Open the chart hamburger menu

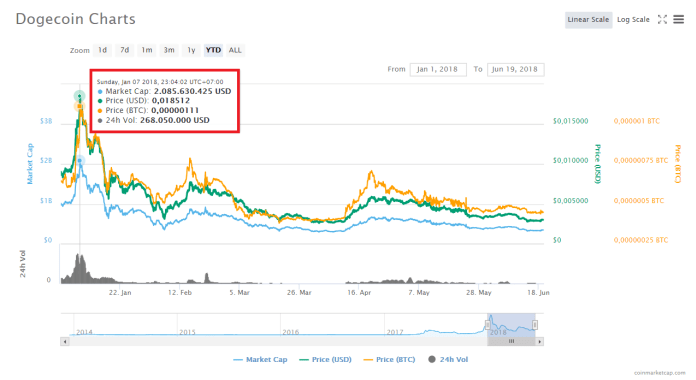[x=678, y=19]
